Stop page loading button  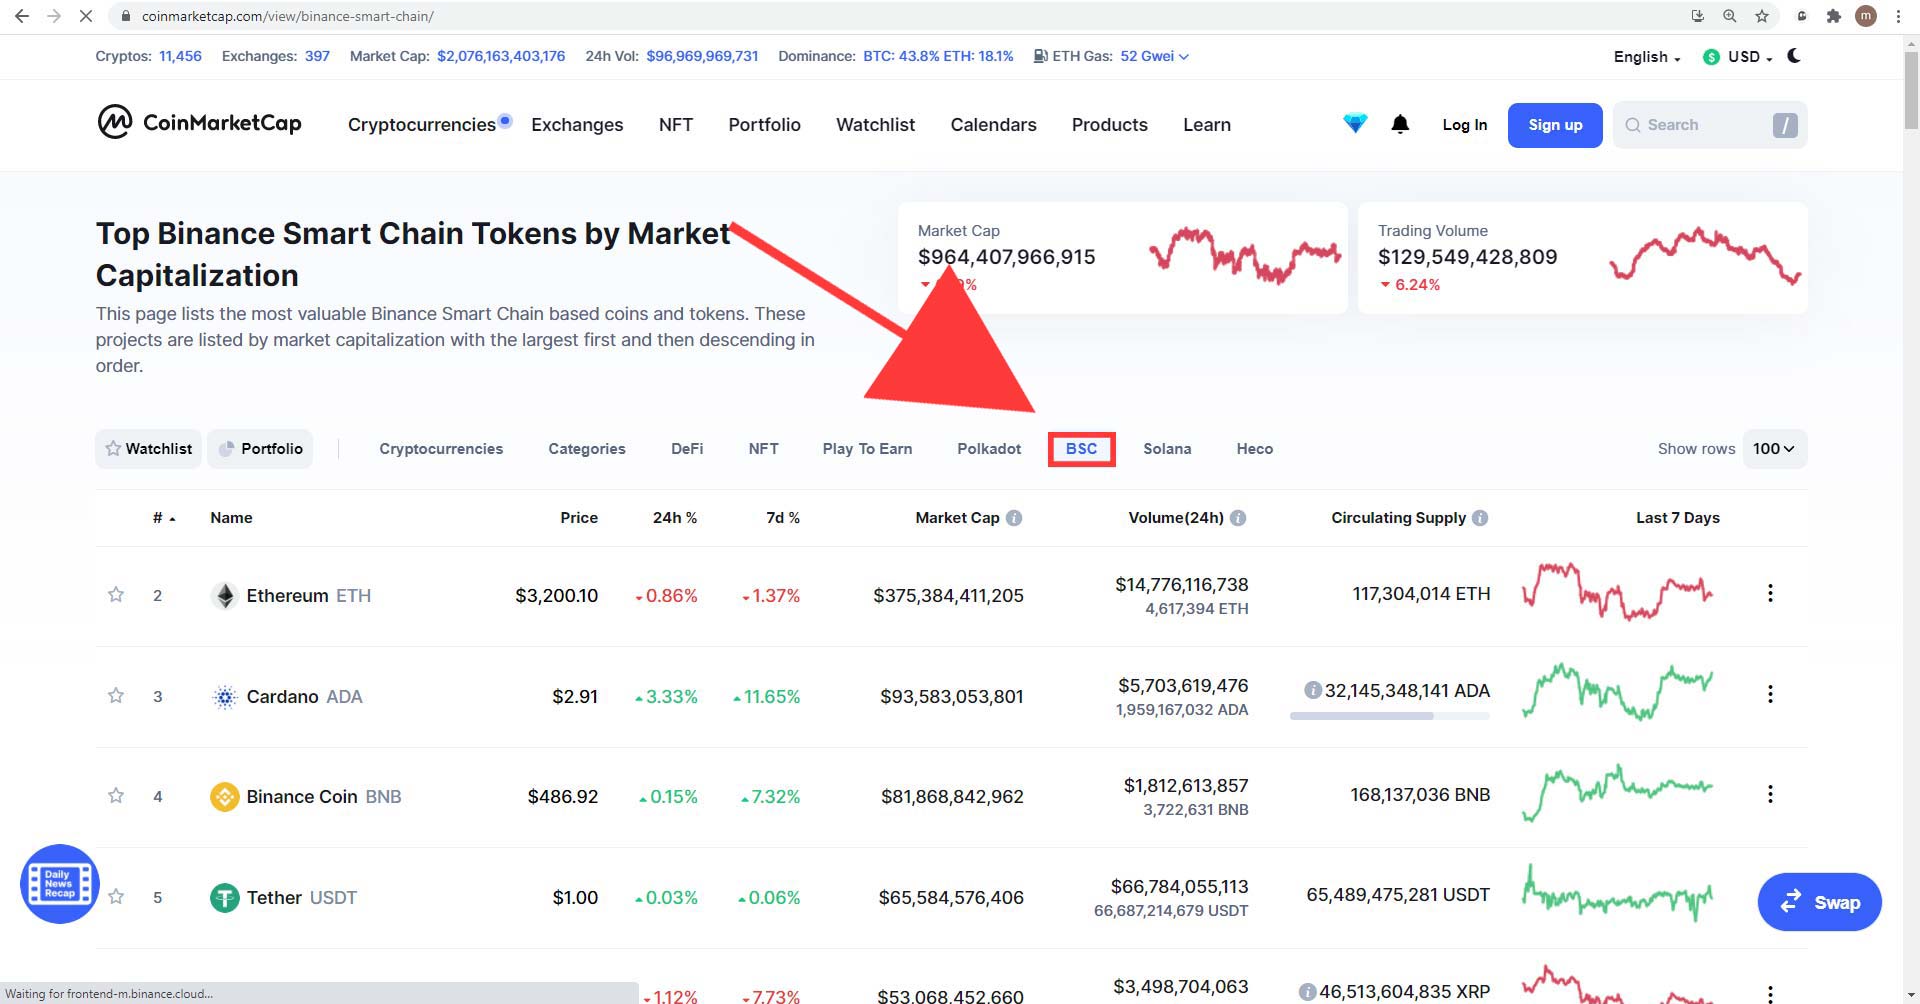tap(86, 16)
